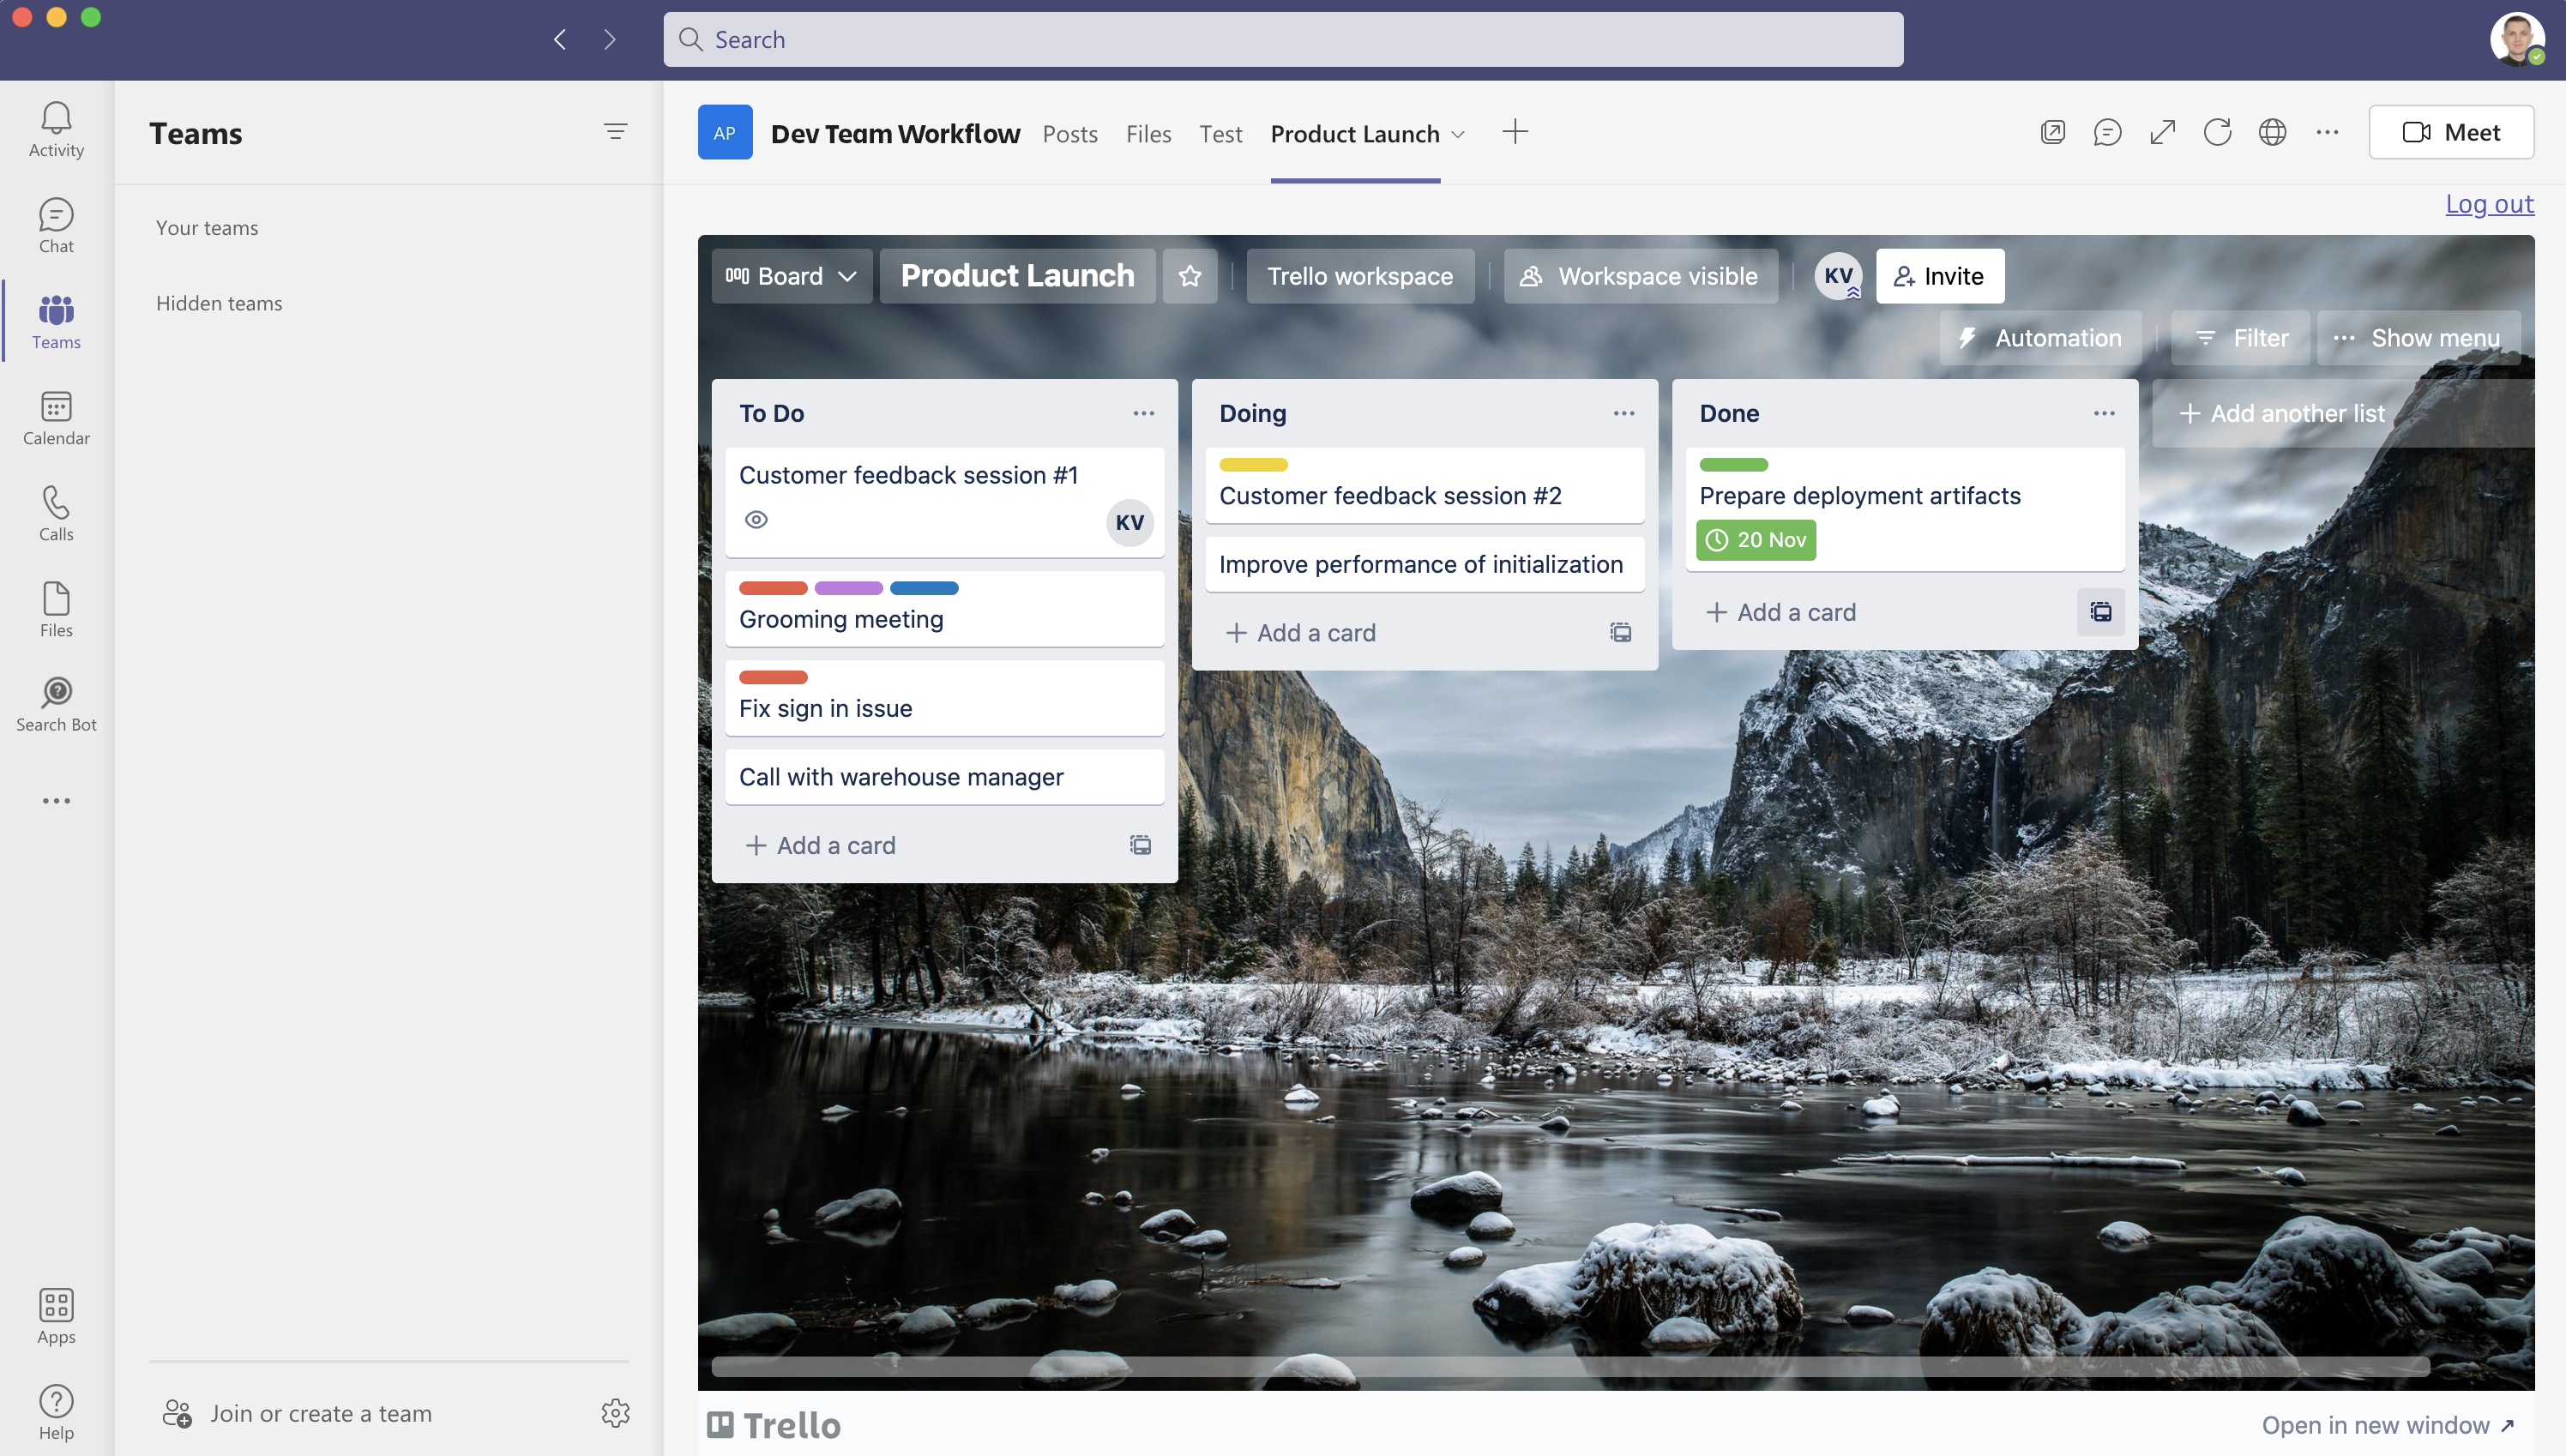Select the Files tab
The height and width of the screenshot is (1456, 2566).
[x=1147, y=132]
